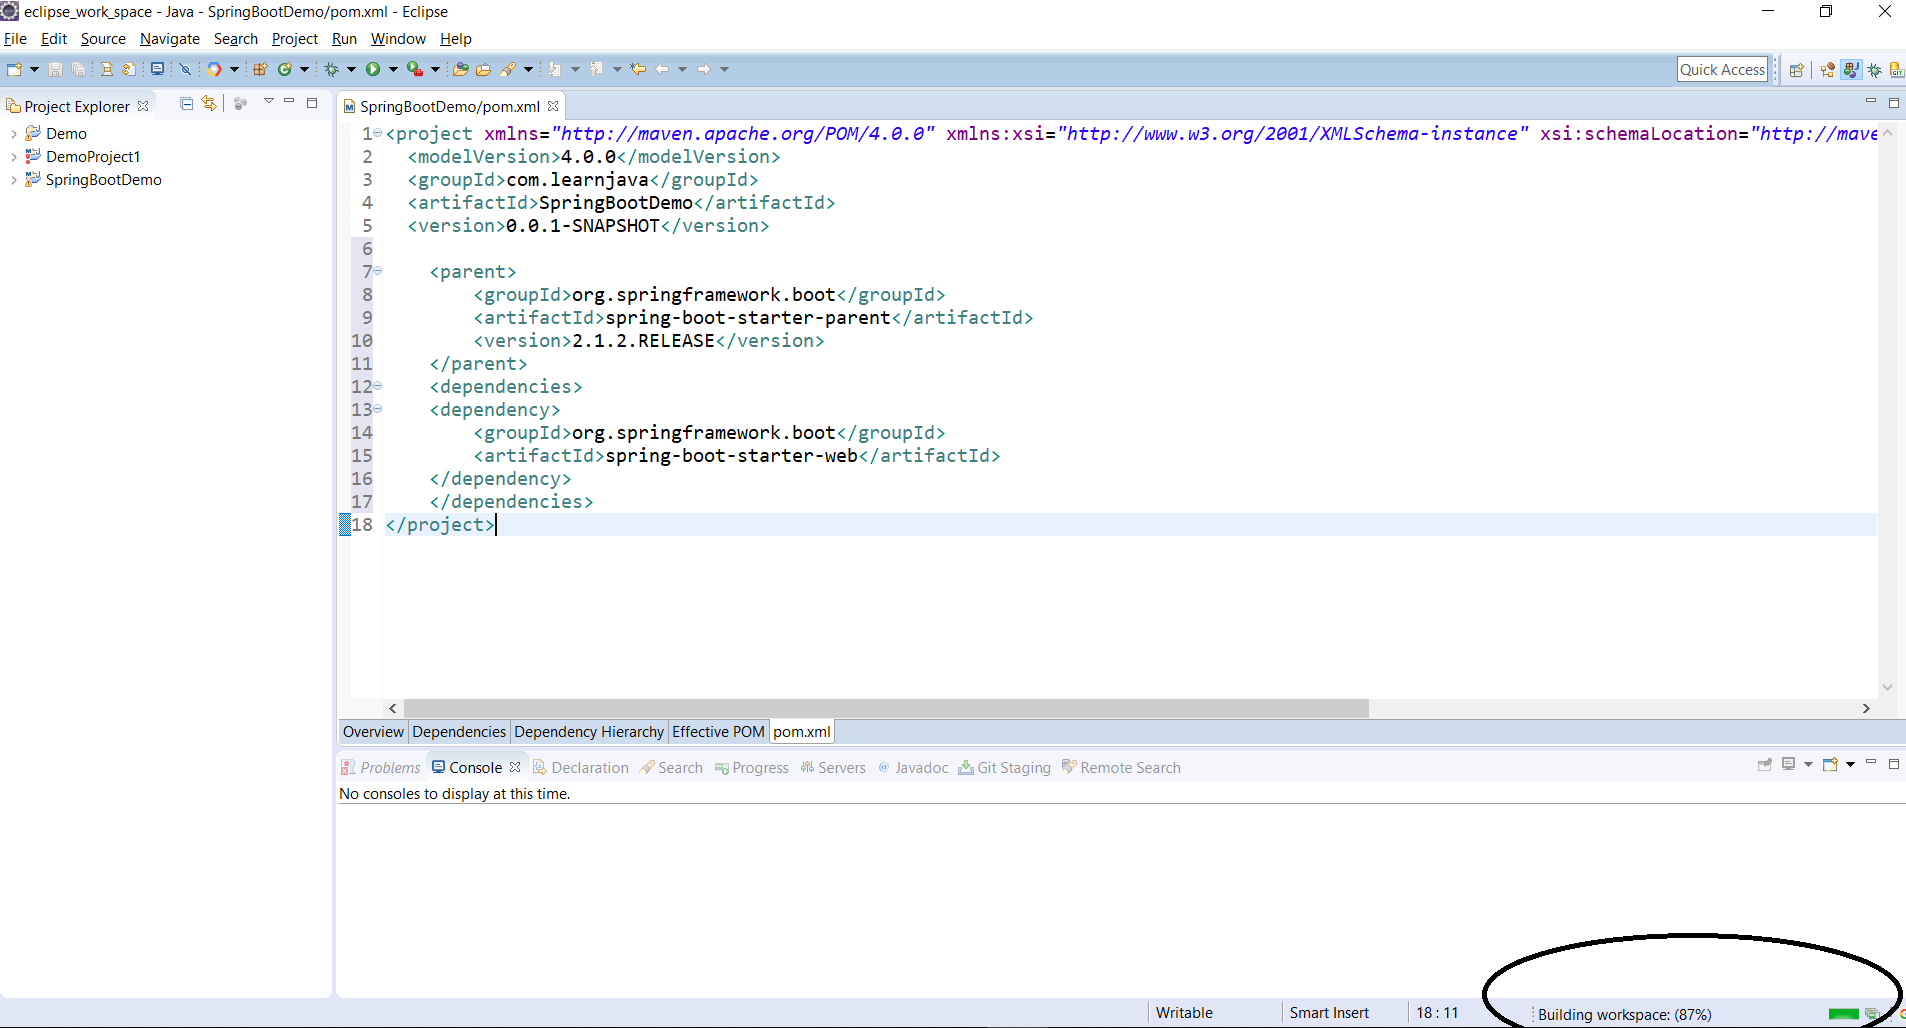Screen dimensions: 1906x1028
Task: Switch to the Dependency Hierarchy tab
Action: pos(589,732)
